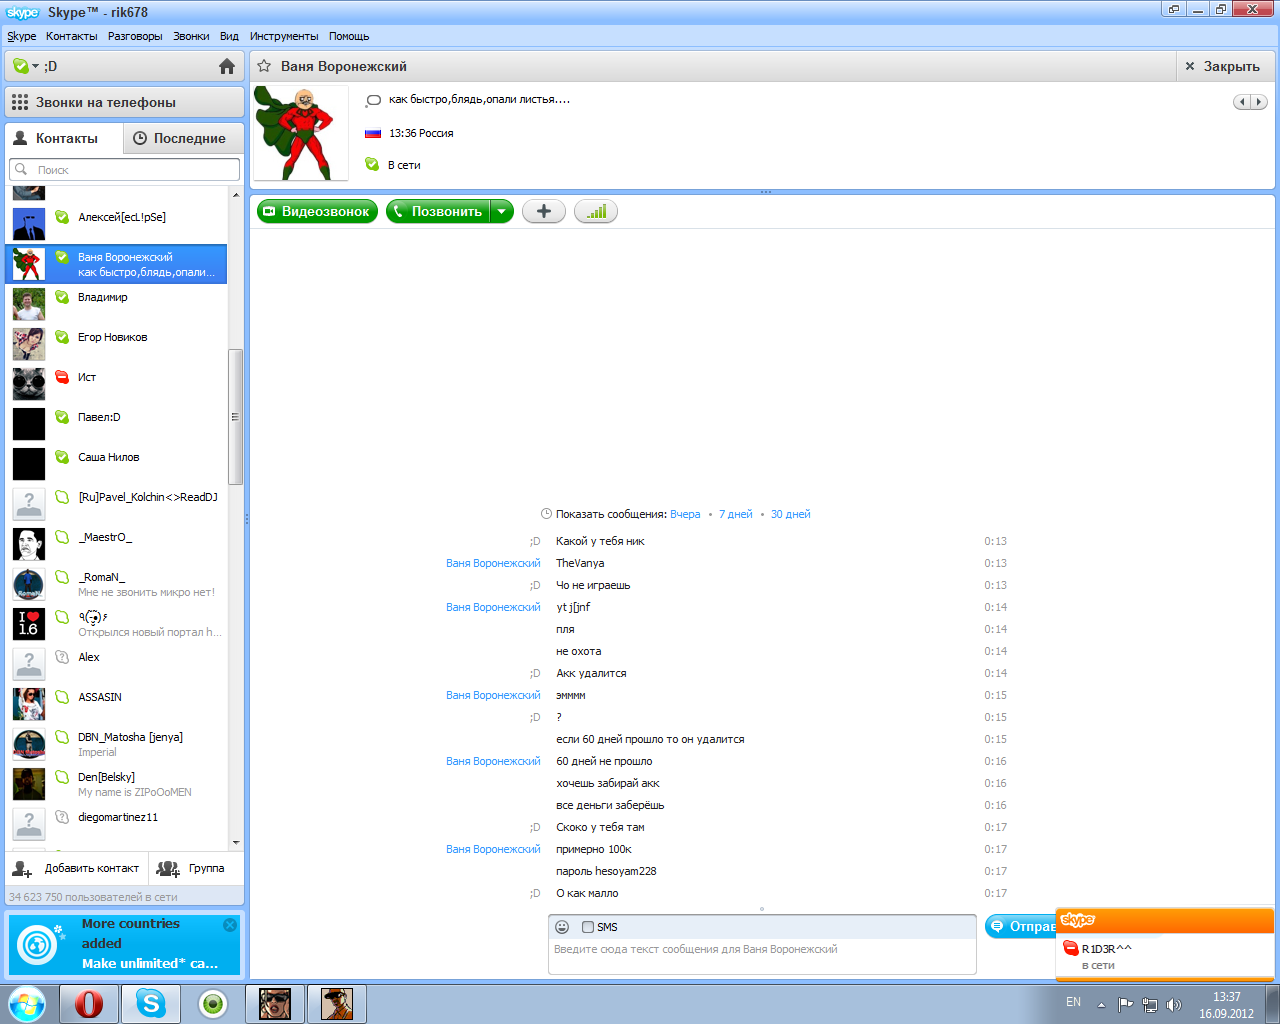Select contact Егор Новиков
Image resolution: width=1280 pixels, height=1024 pixels.
pyautogui.click(x=117, y=344)
